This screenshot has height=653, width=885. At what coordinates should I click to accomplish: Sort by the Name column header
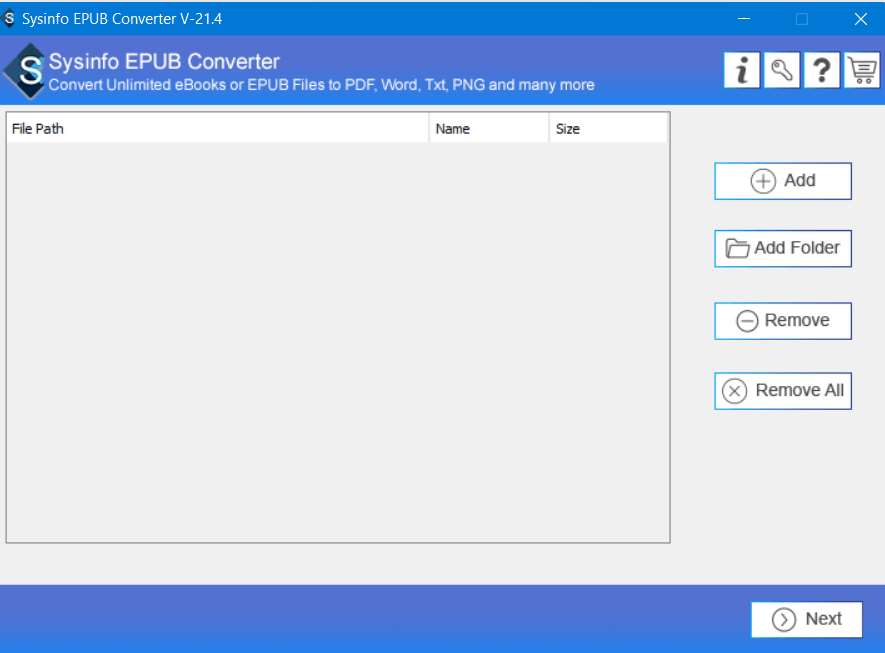(489, 129)
